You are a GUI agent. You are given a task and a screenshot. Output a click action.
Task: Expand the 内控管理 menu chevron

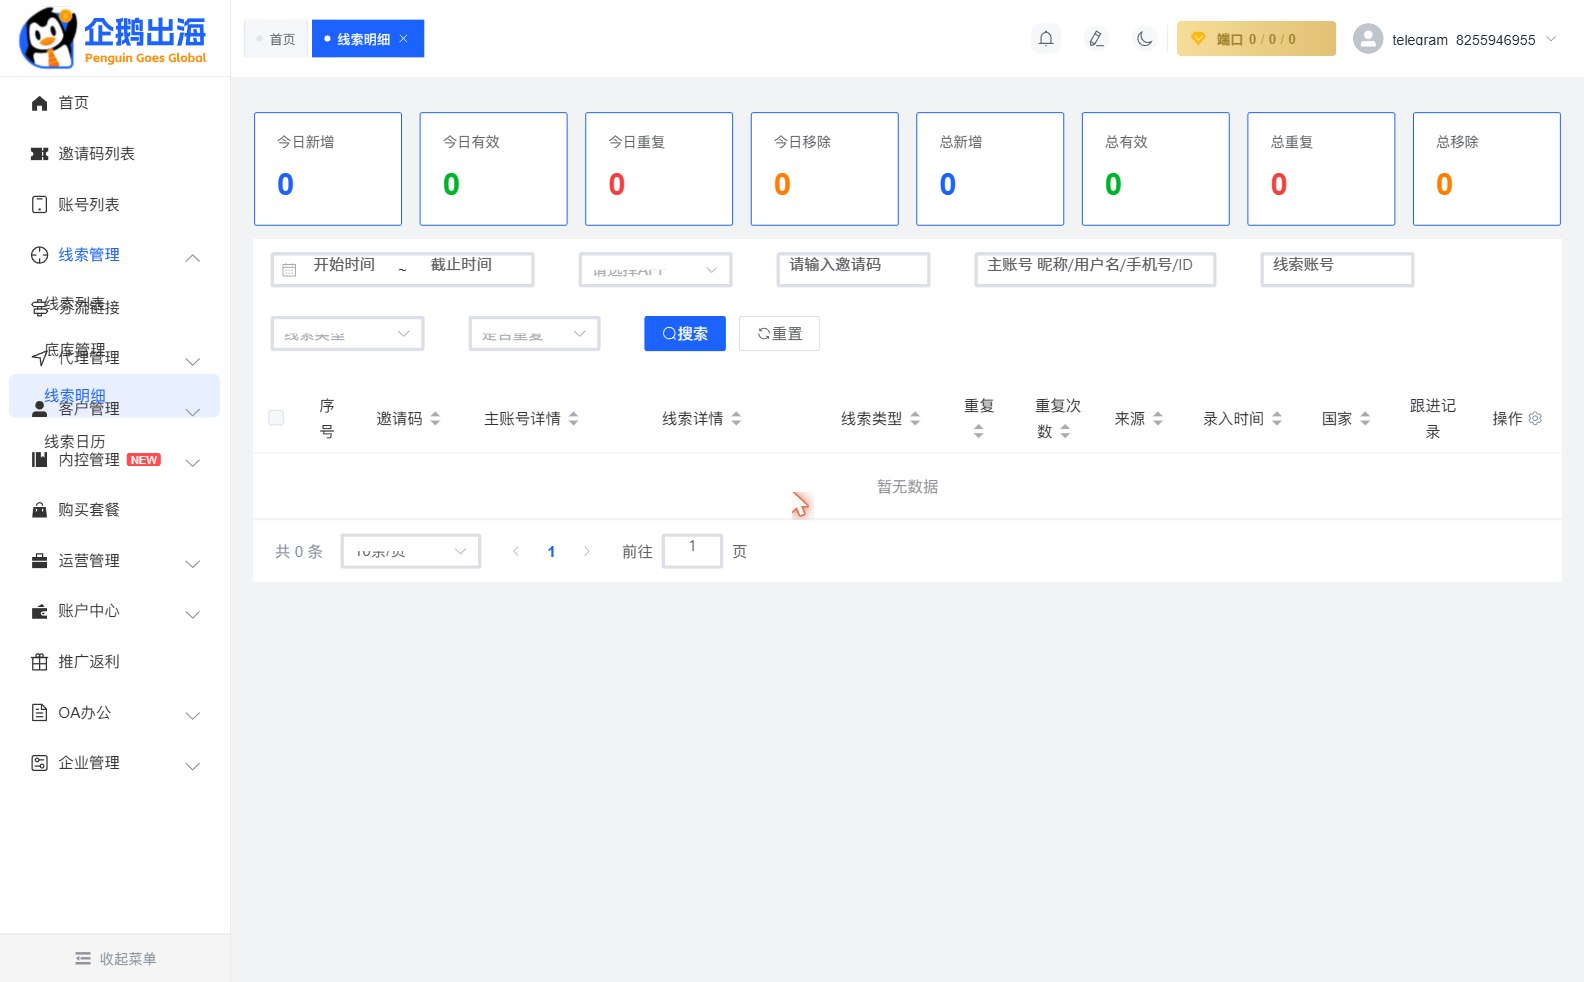click(193, 463)
